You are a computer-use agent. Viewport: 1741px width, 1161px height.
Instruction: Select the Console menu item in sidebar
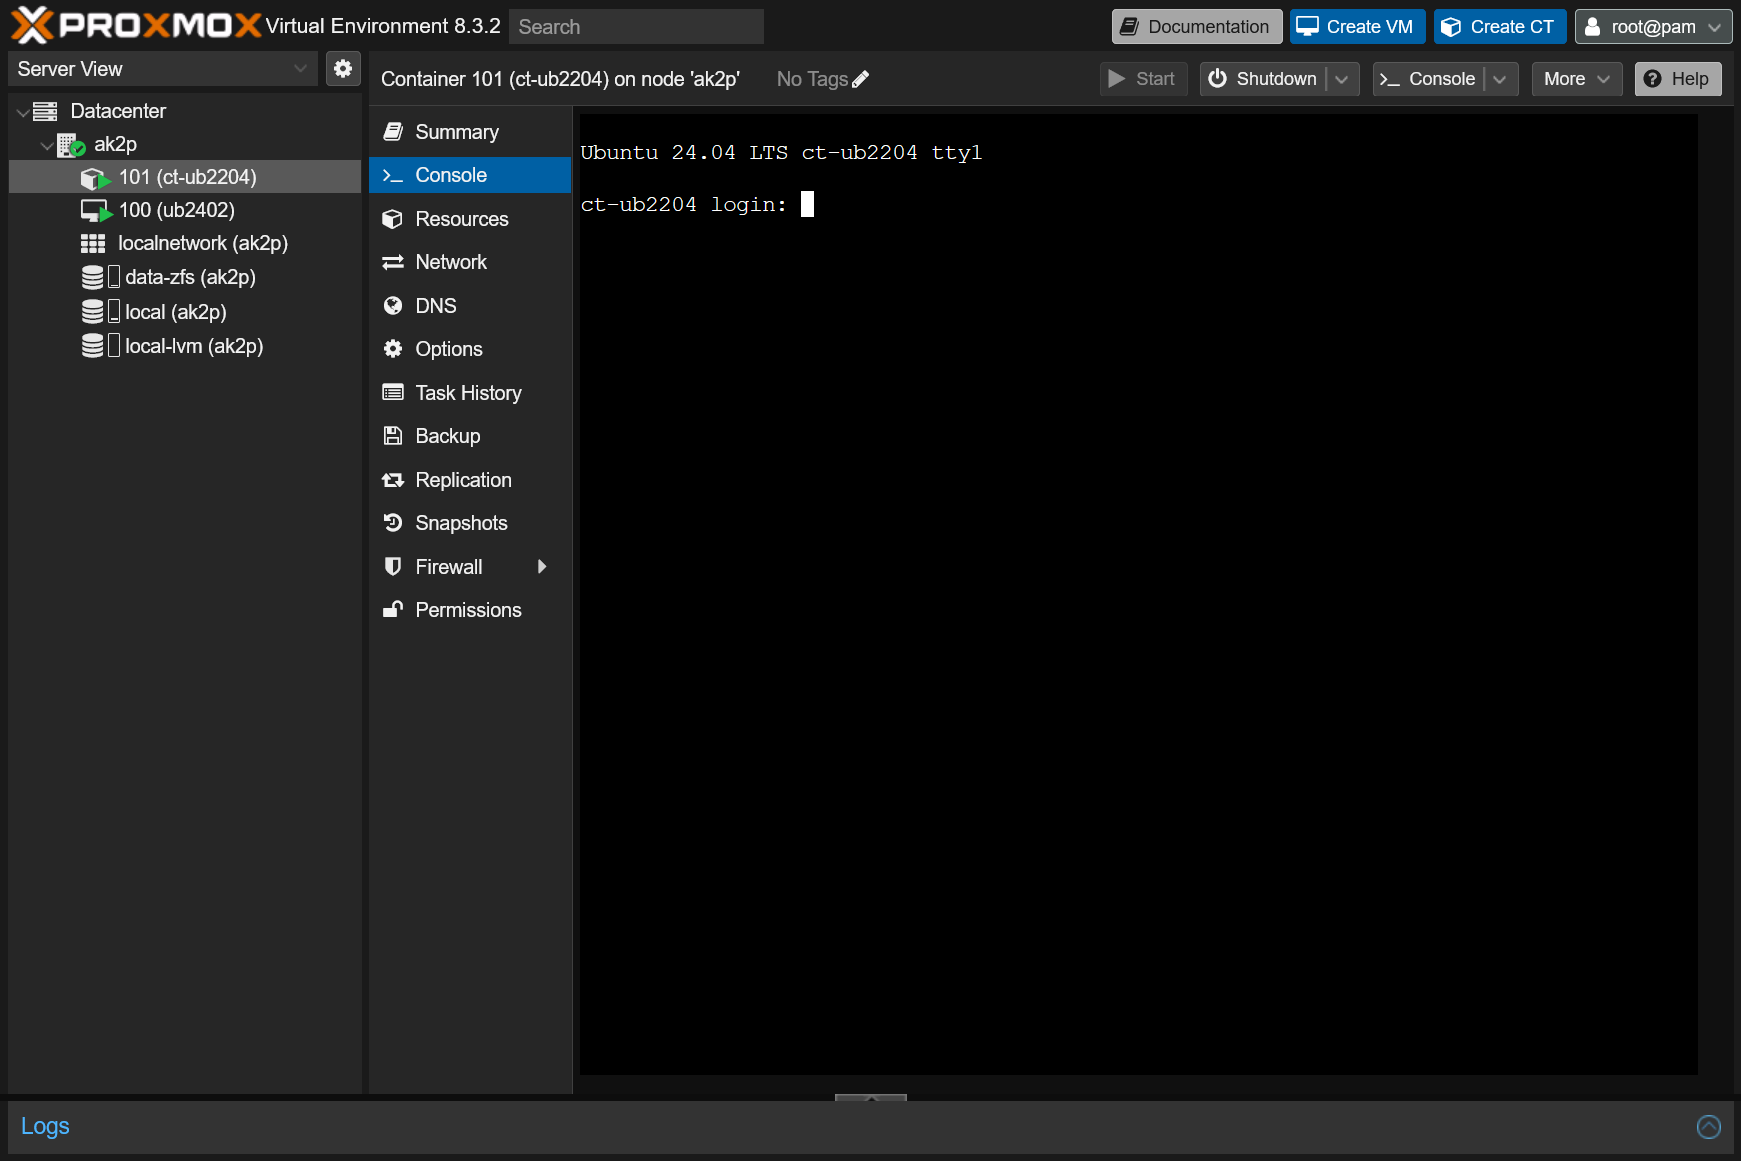pos(470,175)
